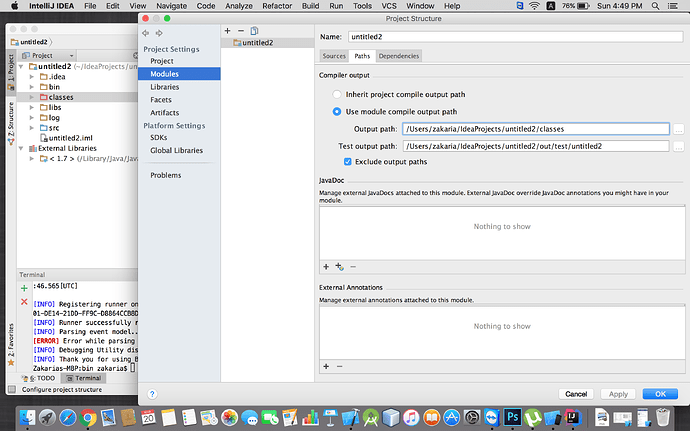Collapse the untitled2 project root
The image size is (690, 431).
click(x=21, y=66)
